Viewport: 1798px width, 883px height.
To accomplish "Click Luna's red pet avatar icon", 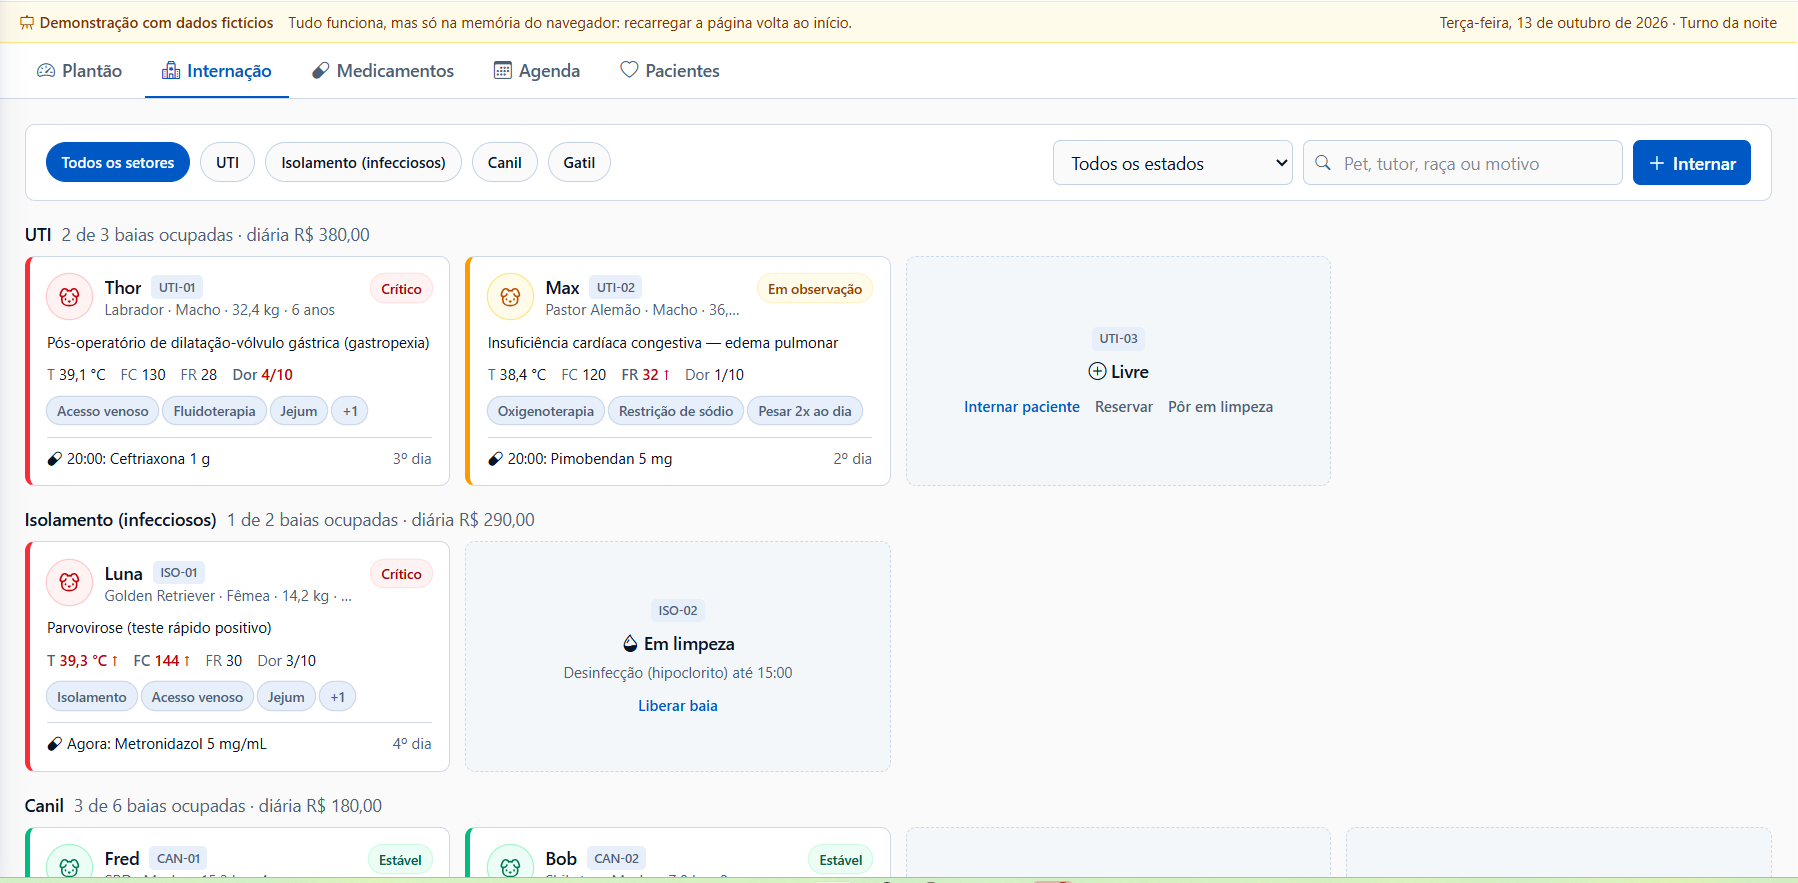I will click(x=69, y=582).
